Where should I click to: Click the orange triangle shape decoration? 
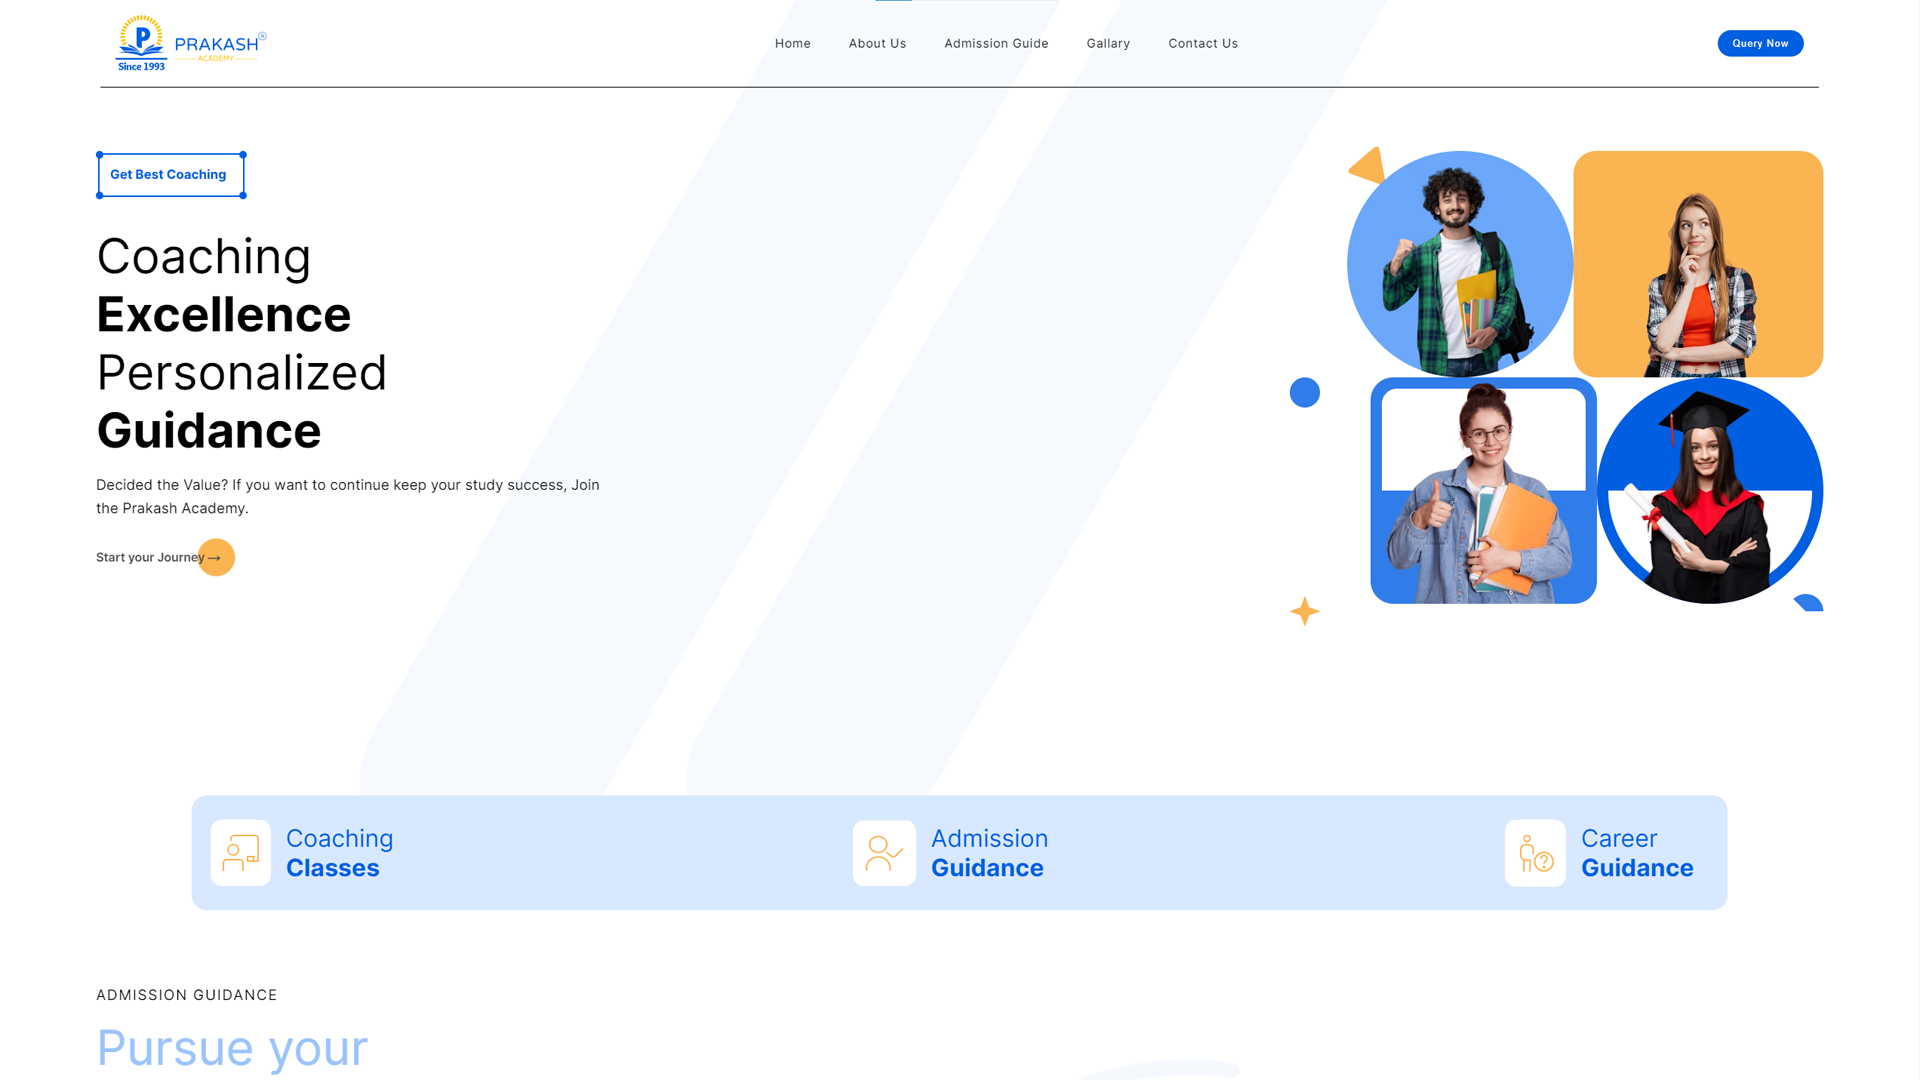coord(1369,166)
